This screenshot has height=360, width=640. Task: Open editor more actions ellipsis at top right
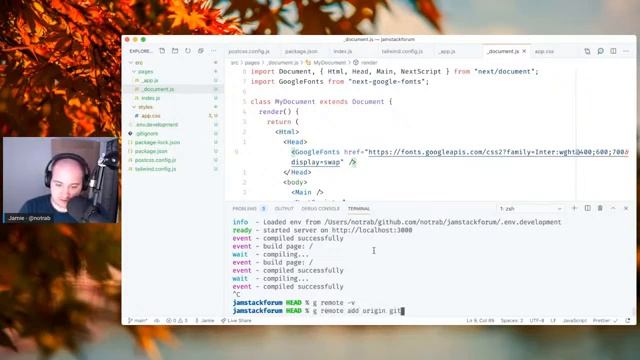coord(626,51)
